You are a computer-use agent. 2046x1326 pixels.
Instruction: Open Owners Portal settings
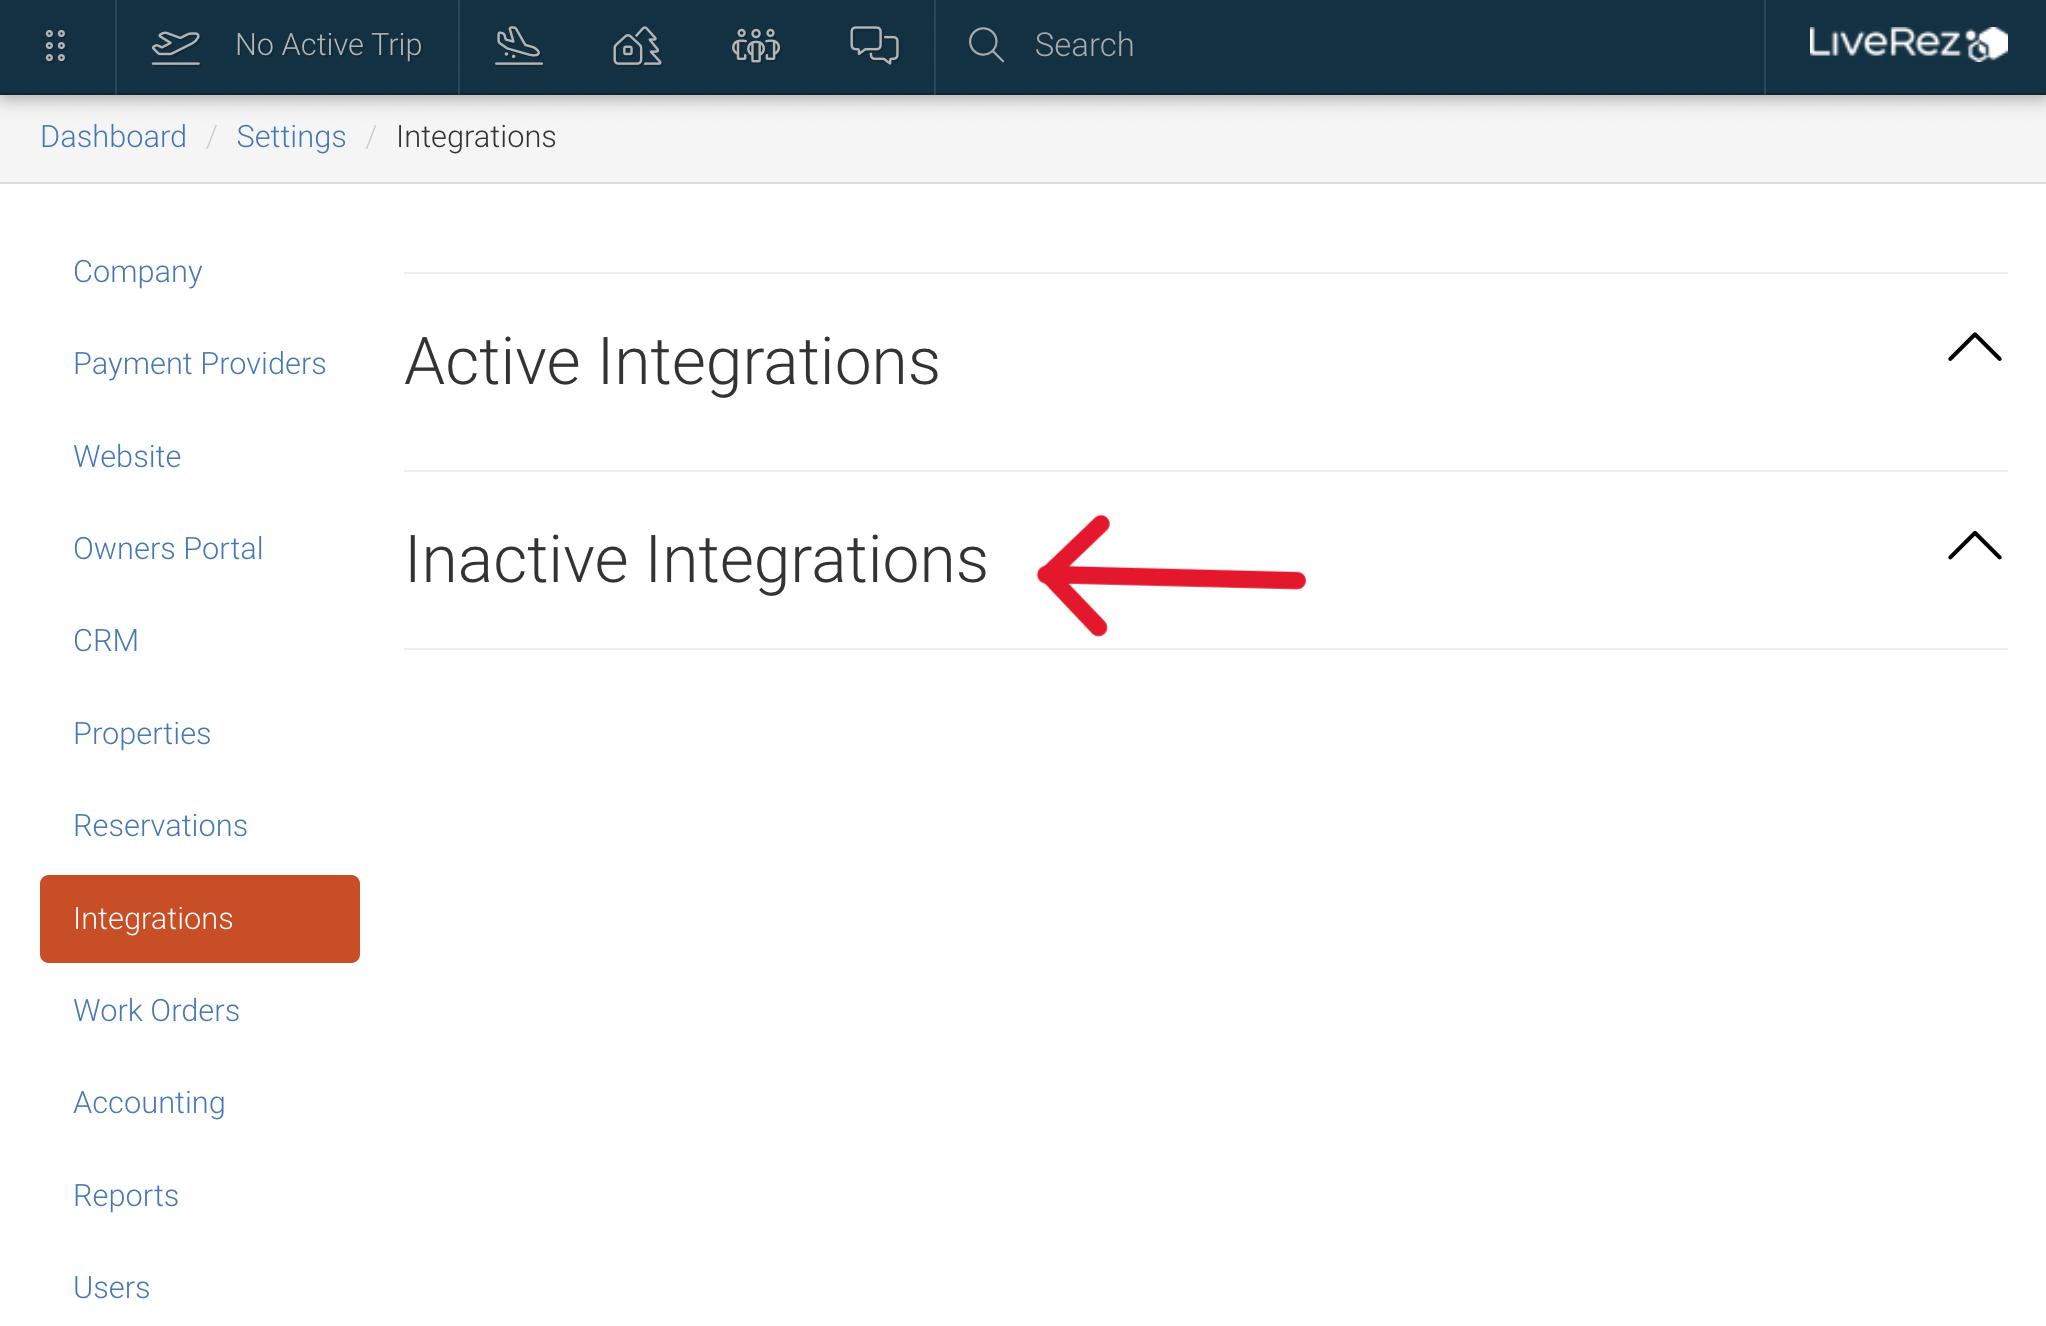tap(168, 548)
